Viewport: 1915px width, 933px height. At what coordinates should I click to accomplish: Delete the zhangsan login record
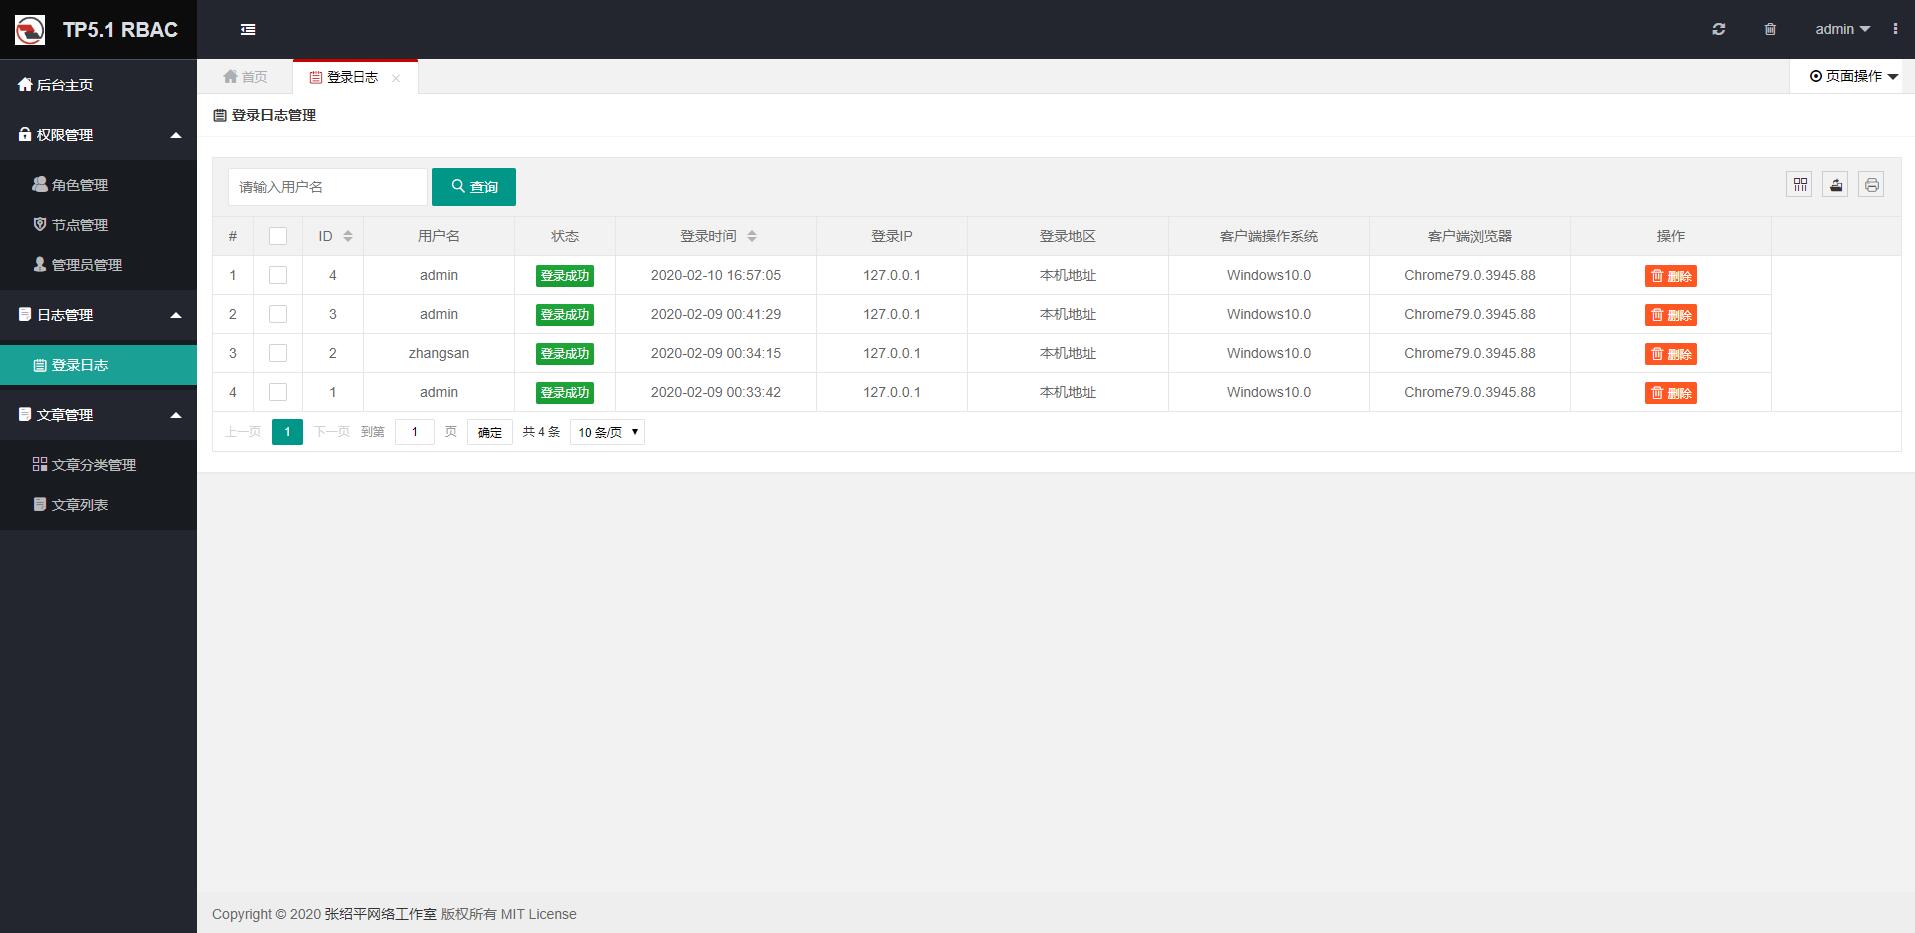1670,354
